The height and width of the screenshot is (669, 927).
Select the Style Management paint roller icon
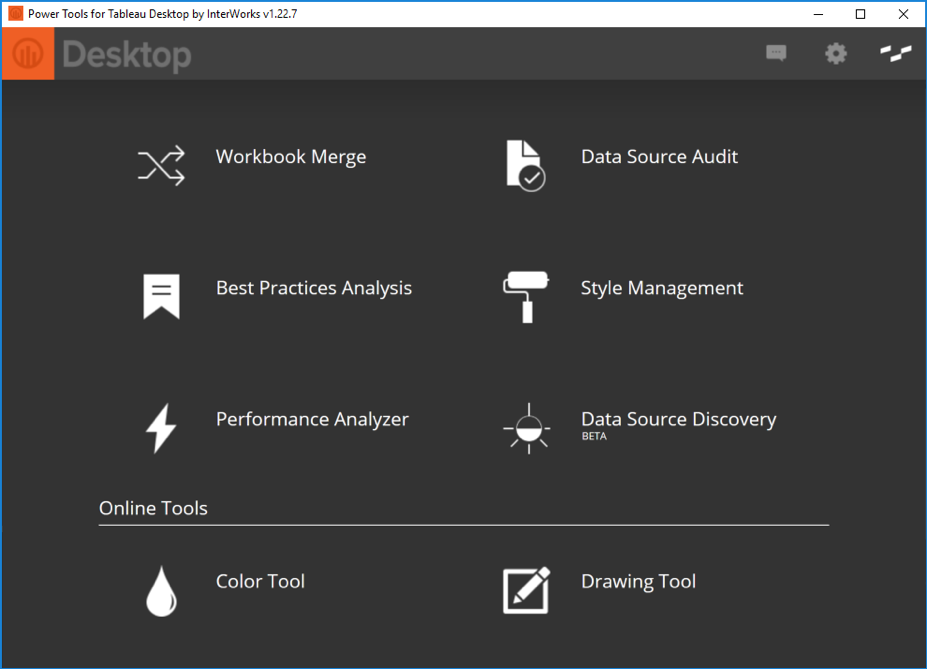pyautogui.click(x=526, y=296)
